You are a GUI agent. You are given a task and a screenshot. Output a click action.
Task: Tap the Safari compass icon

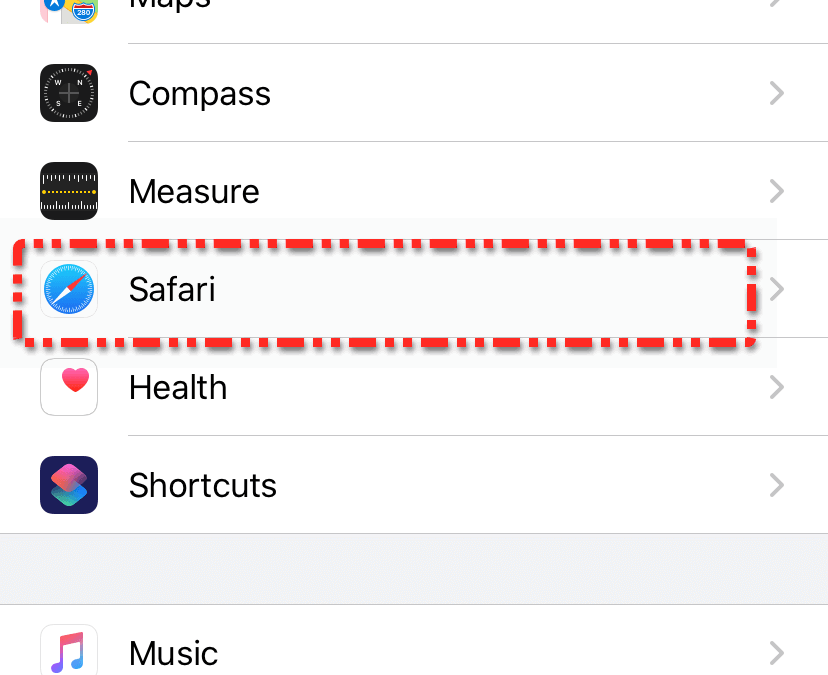[69, 289]
